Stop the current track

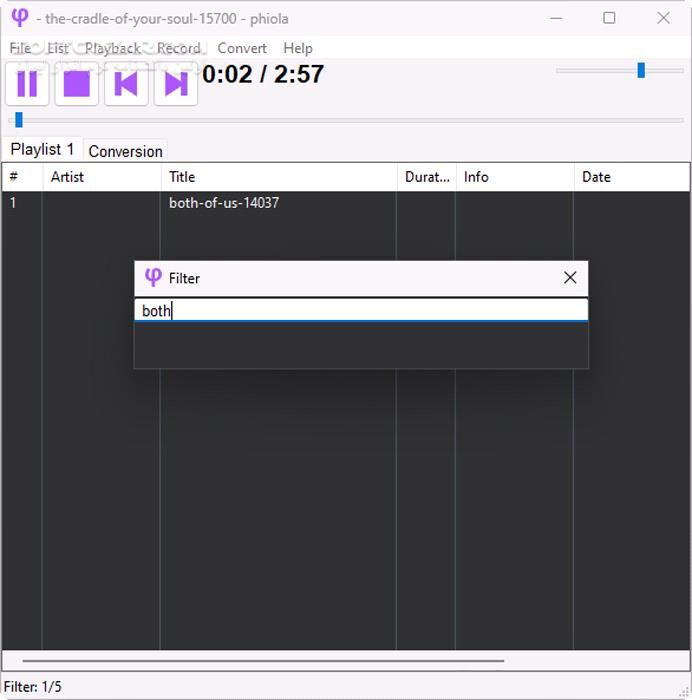coord(77,84)
